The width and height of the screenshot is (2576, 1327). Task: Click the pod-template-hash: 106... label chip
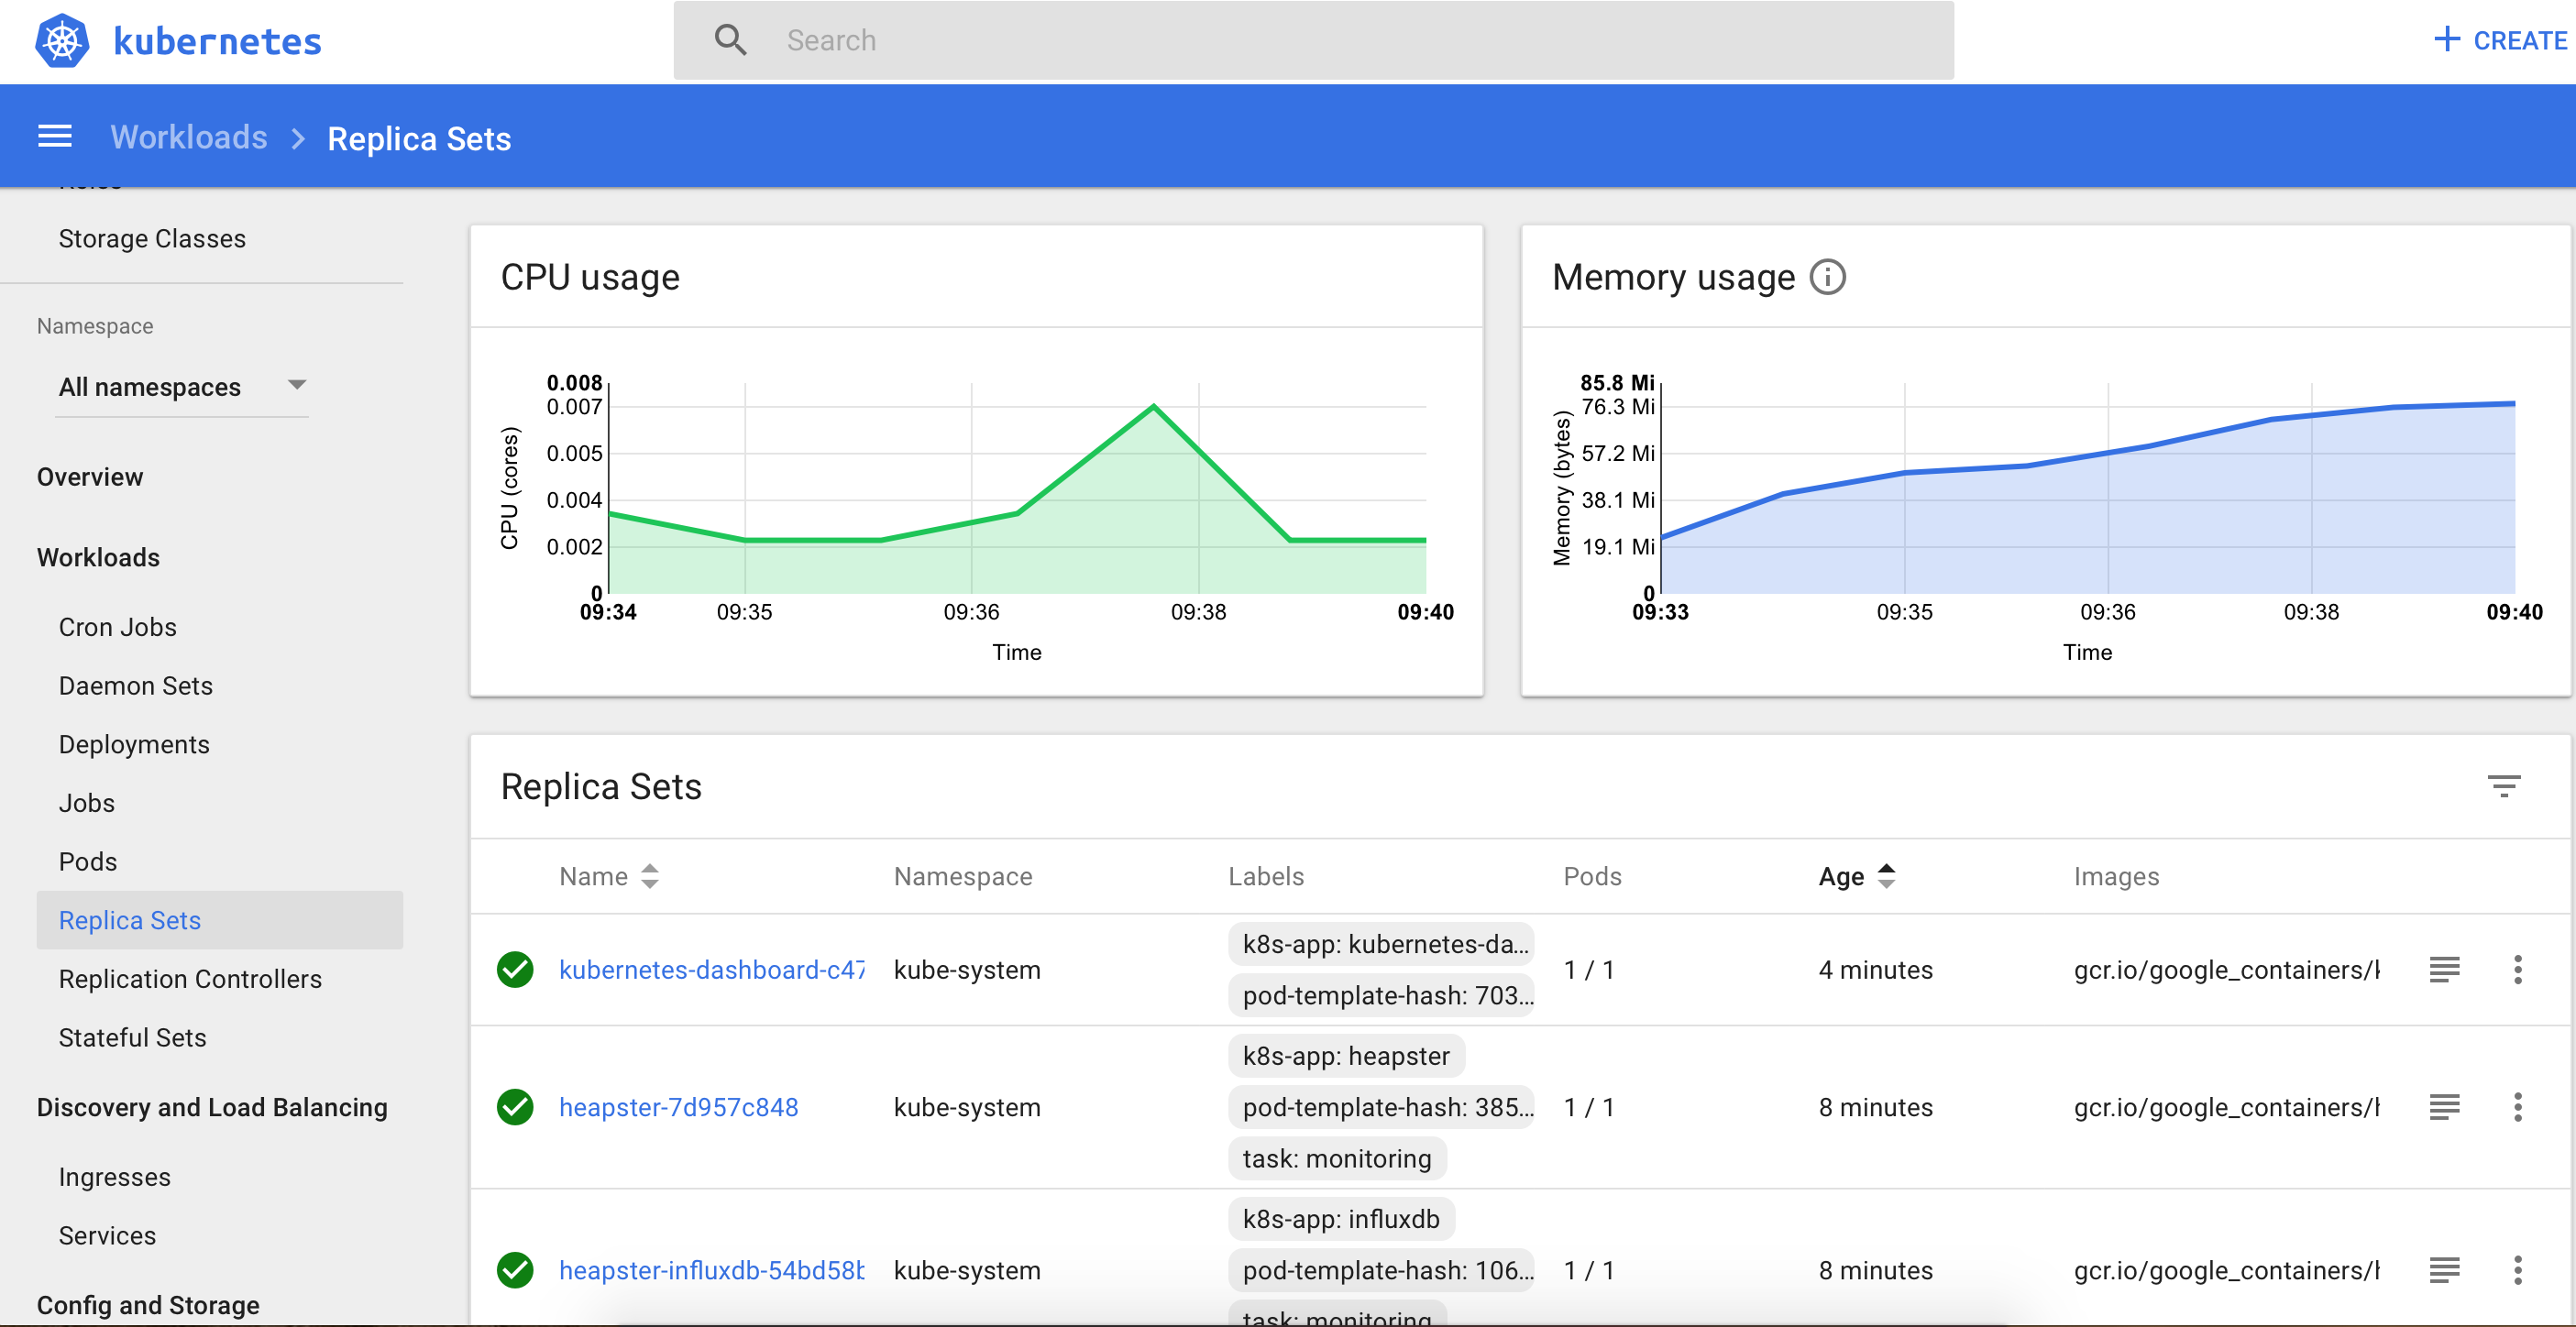(1380, 1270)
